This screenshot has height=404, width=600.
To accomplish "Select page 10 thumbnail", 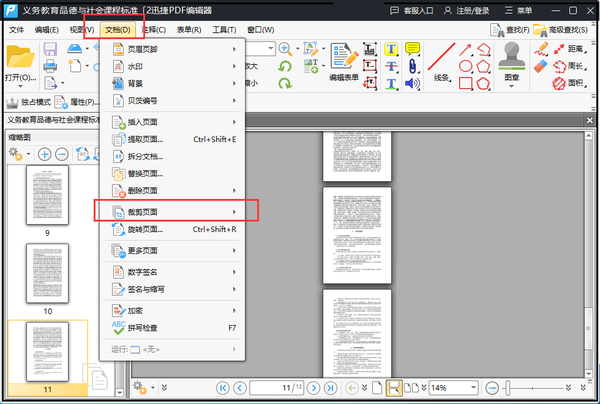I will point(47,272).
